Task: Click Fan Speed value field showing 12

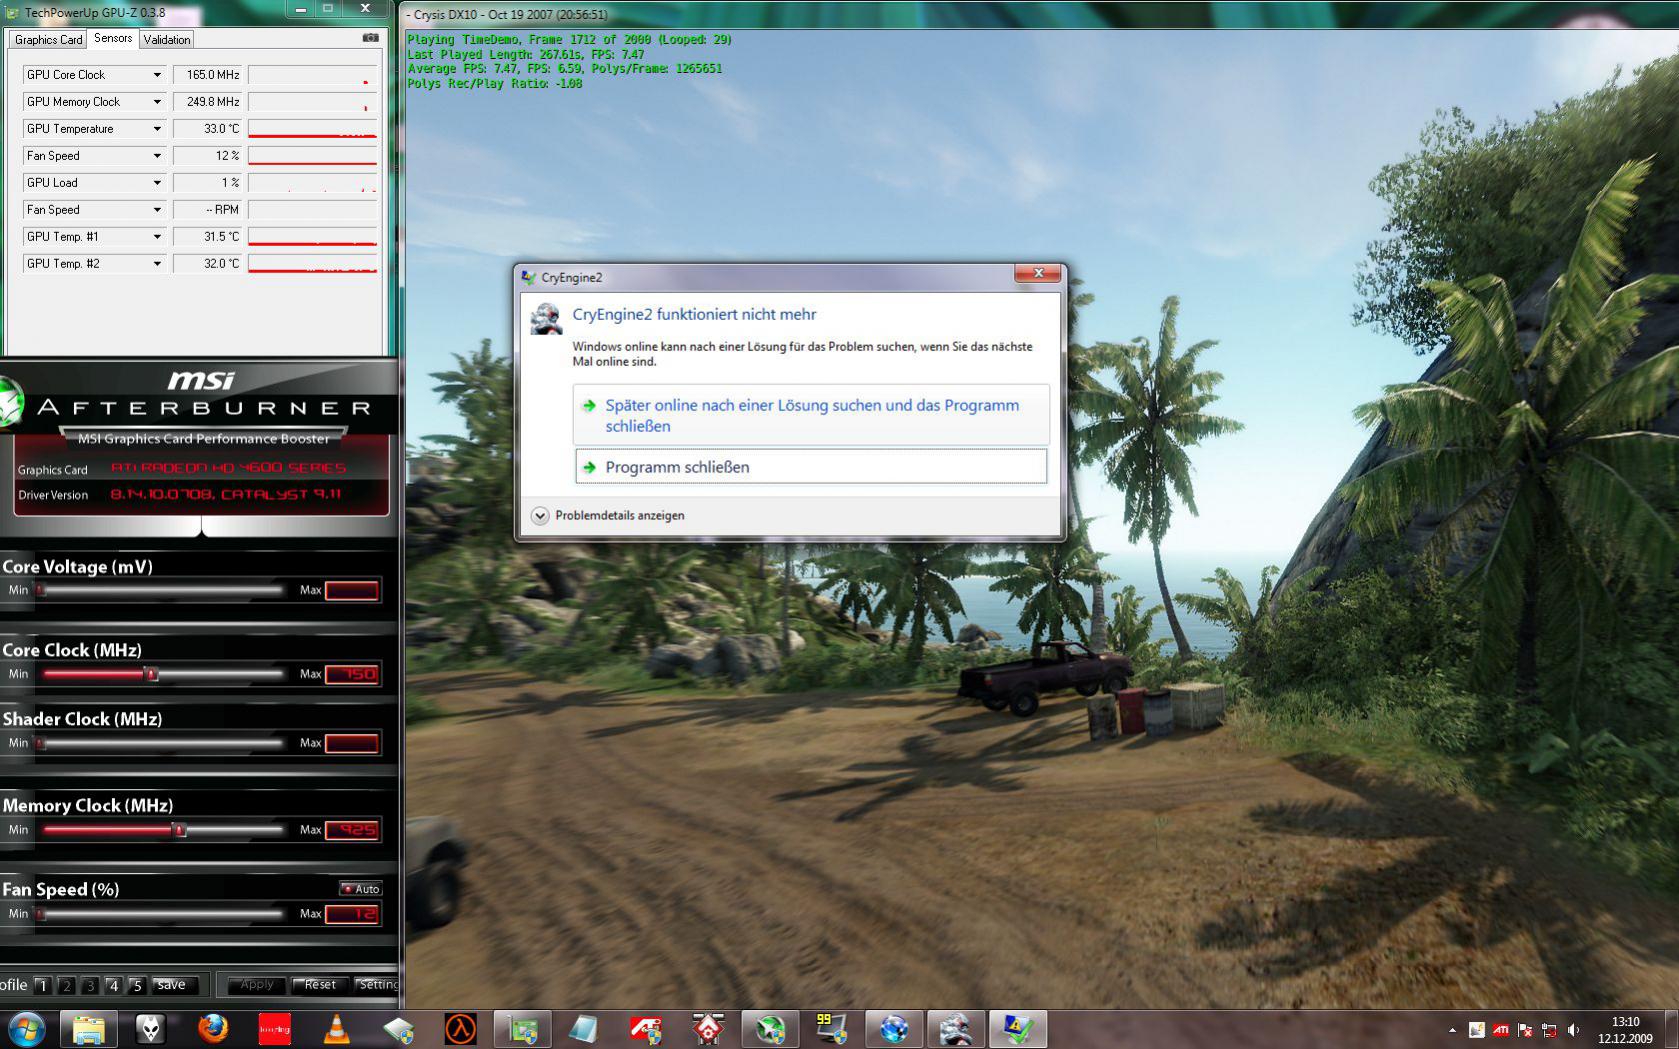Action: click(351, 914)
